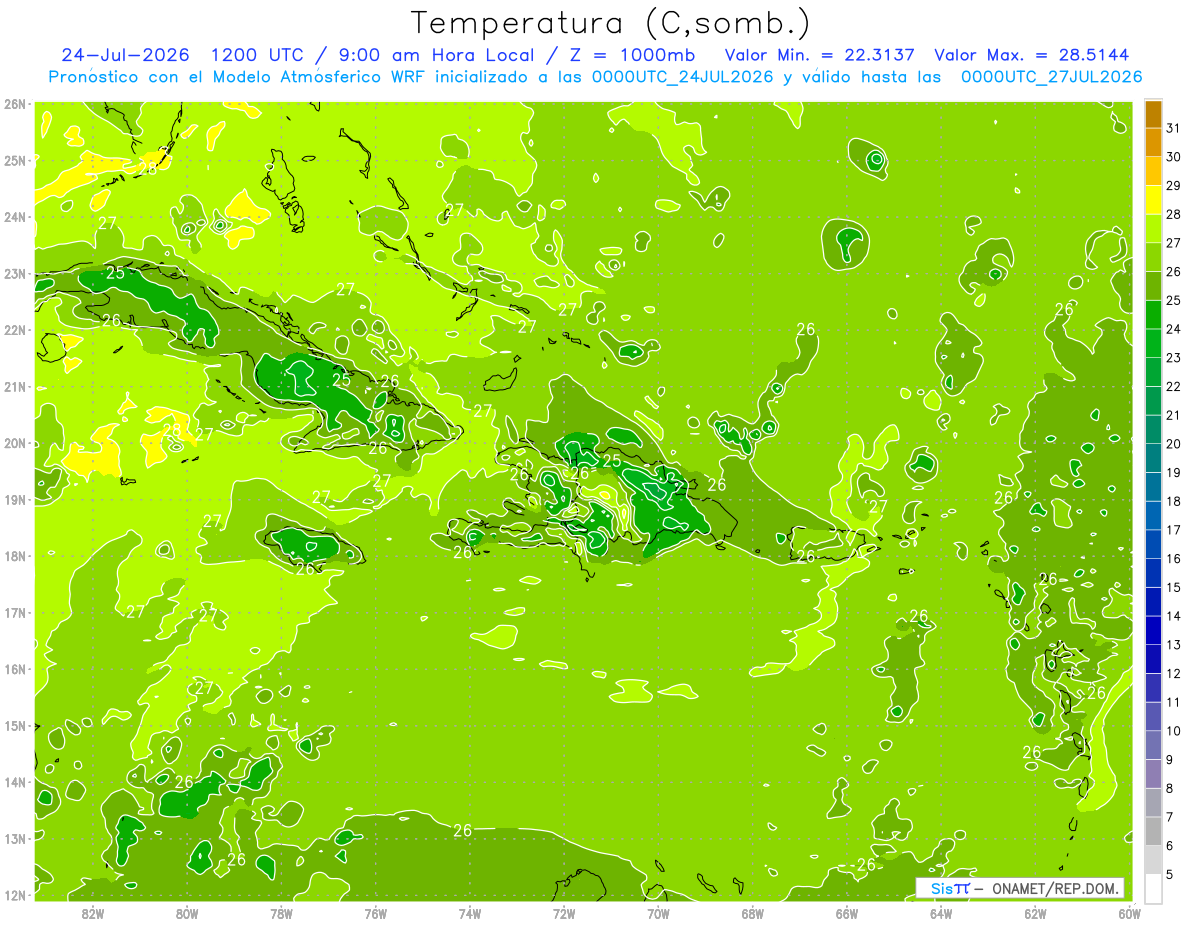Click color scale label "5"

1169,874
